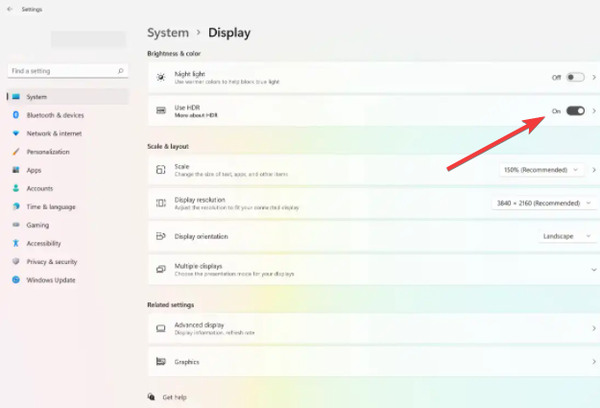Screen dimensions: 600x408
Task: Click the search magnifier icon
Action: tap(121, 71)
